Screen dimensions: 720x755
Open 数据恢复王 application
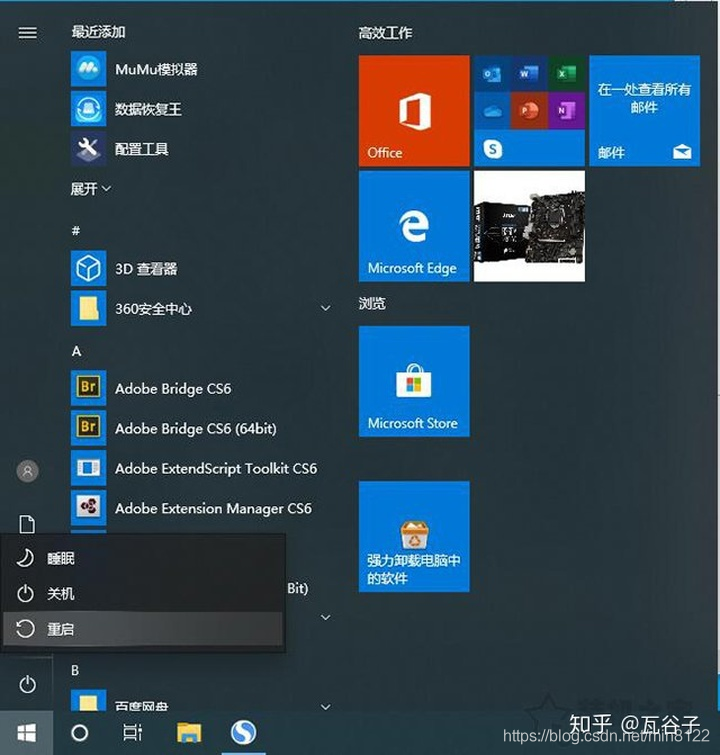click(x=202, y=109)
